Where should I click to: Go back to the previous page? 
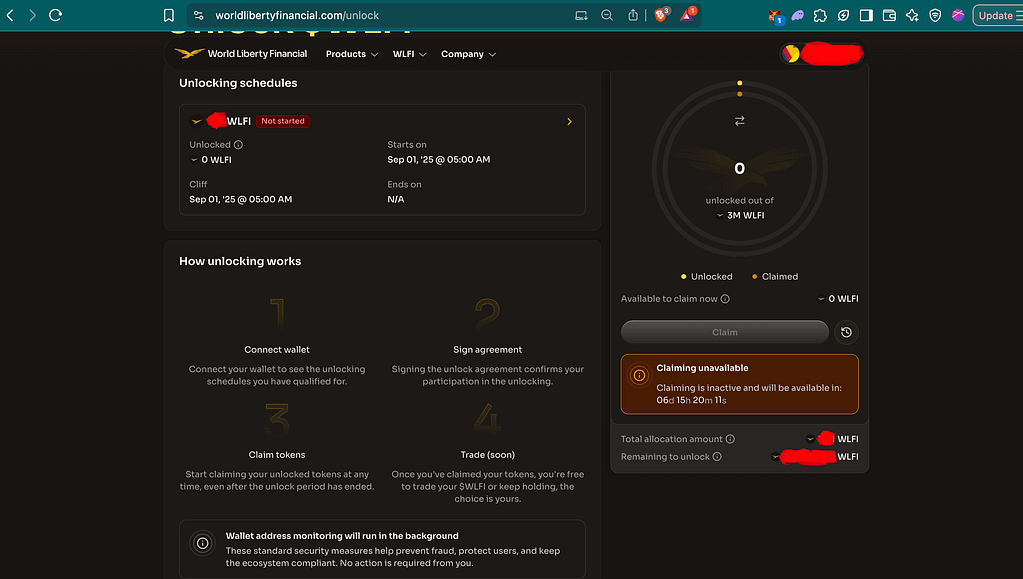[10, 15]
